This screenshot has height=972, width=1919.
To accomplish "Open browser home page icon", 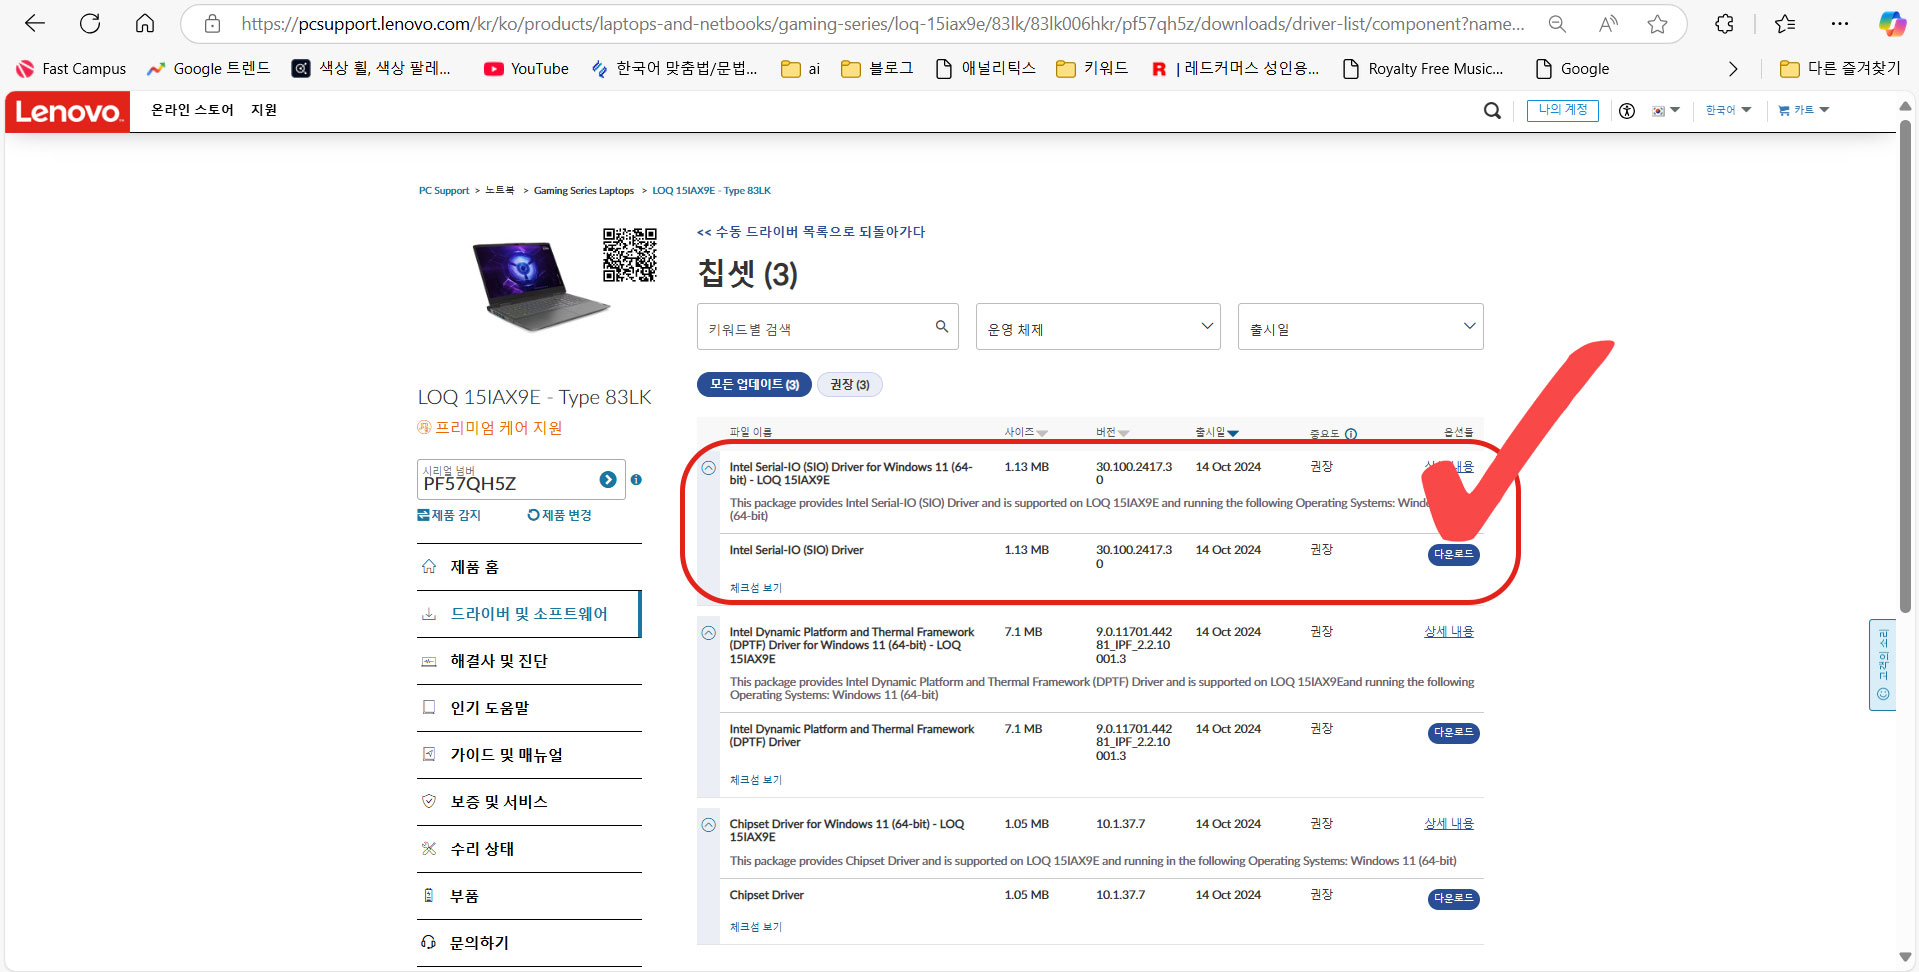I will point(145,23).
